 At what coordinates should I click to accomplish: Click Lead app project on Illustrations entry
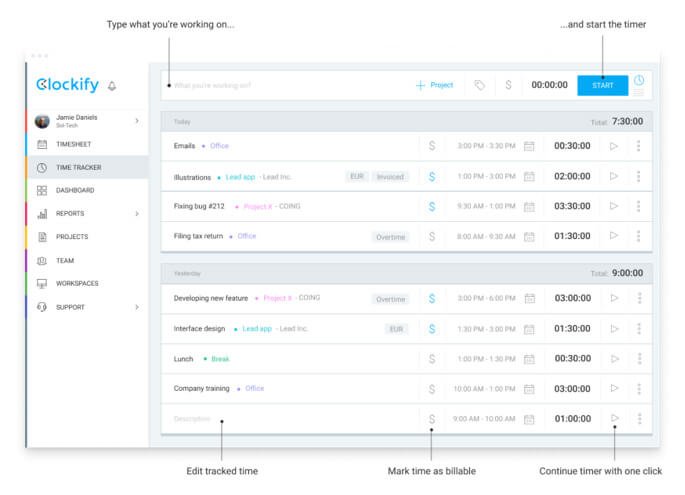(x=240, y=177)
